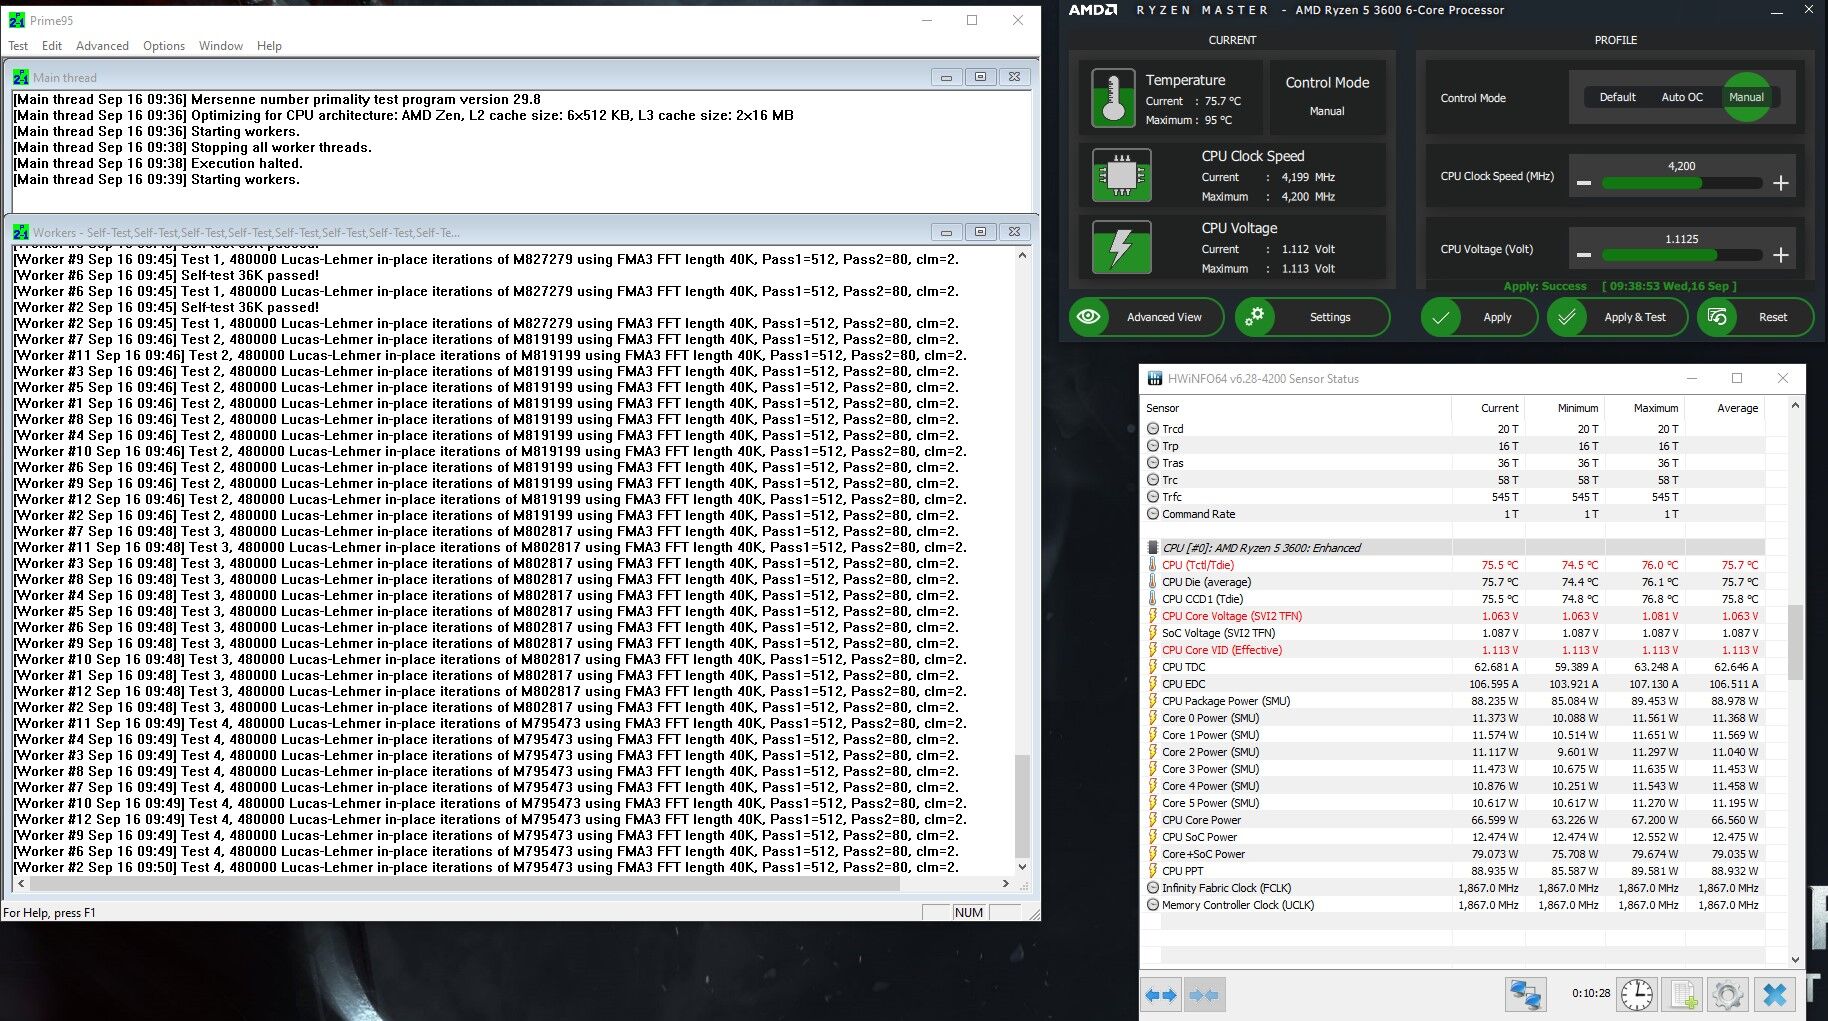The width and height of the screenshot is (1828, 1021).
Task: Open the Help menu in Prime95
Action: point(269,46)
